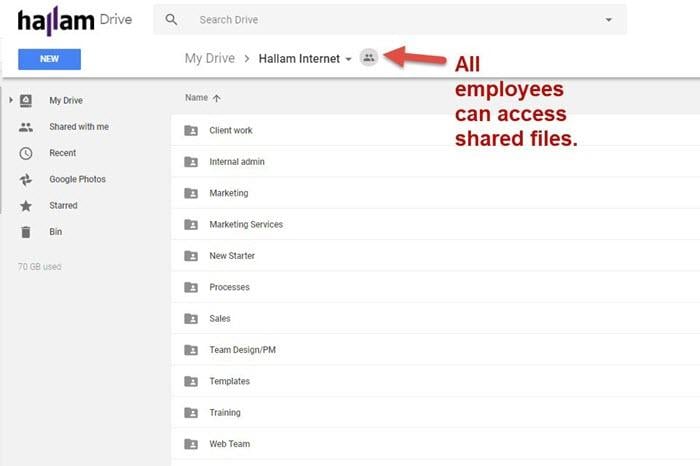Screen dimensions: 700x466
Task: Select the New Starter folder name
Action: point(232,256)
